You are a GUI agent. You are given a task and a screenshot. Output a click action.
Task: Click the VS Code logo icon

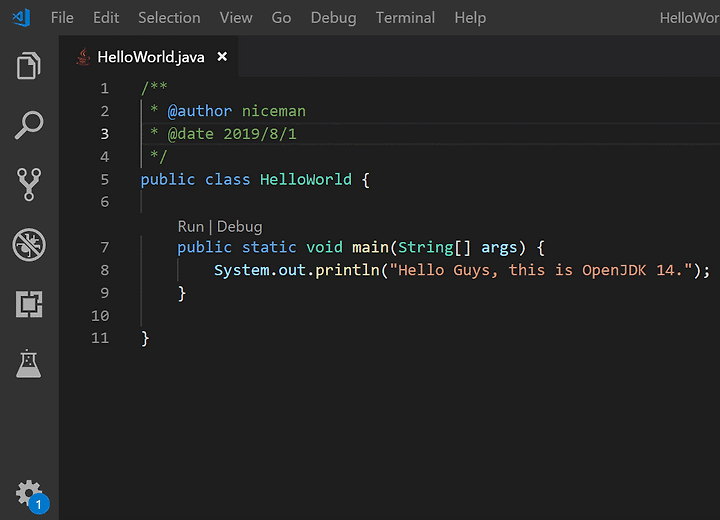coord(21,17)
